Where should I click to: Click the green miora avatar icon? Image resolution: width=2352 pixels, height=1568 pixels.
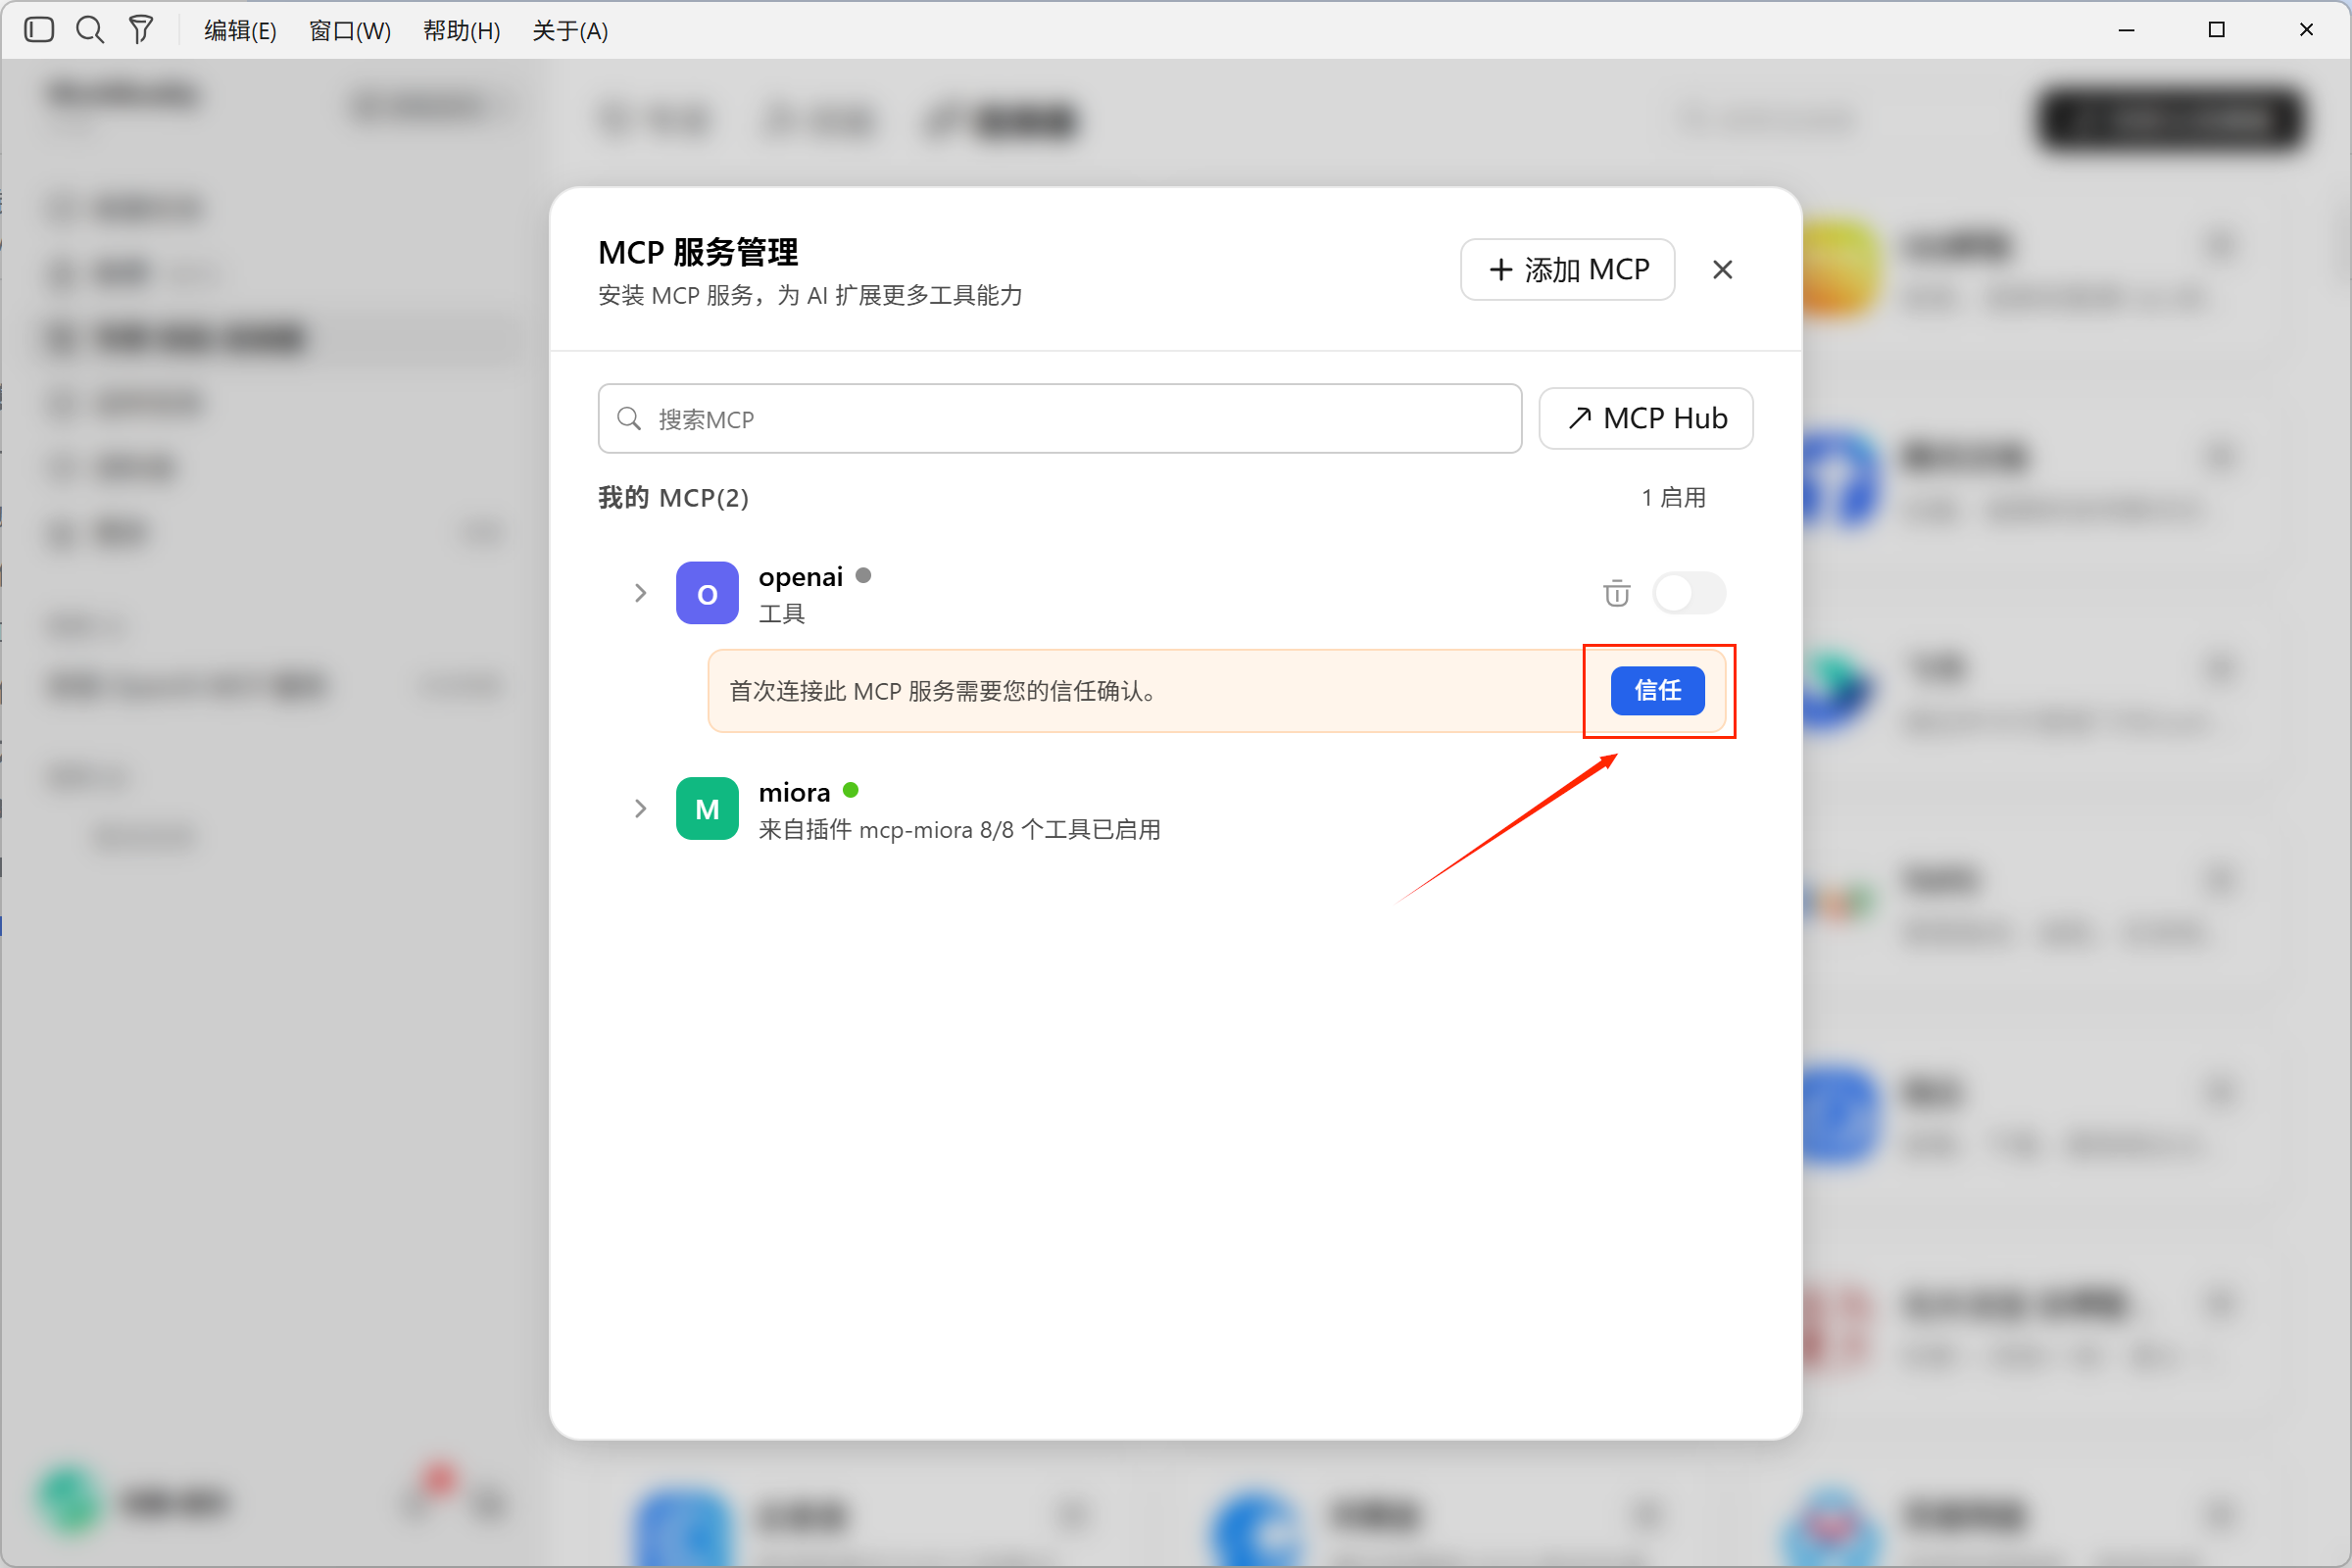pyautogui.click(x=707, y=808)
